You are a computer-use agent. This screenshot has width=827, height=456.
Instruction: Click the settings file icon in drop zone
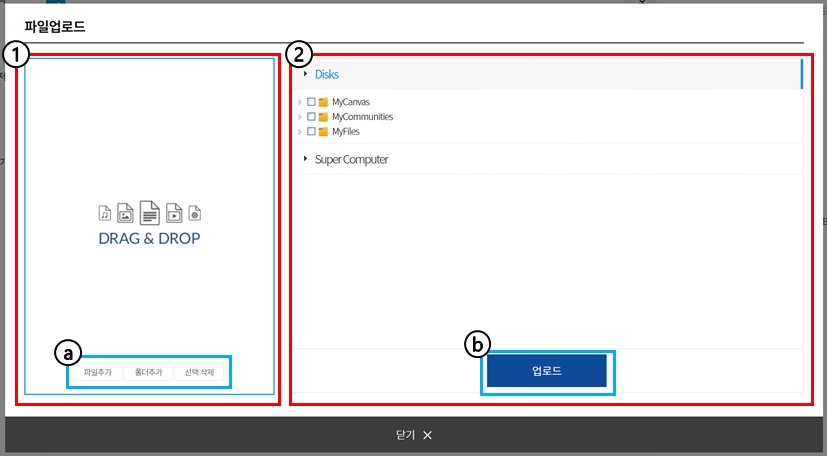pyautogui.click(x=196, y=213)
